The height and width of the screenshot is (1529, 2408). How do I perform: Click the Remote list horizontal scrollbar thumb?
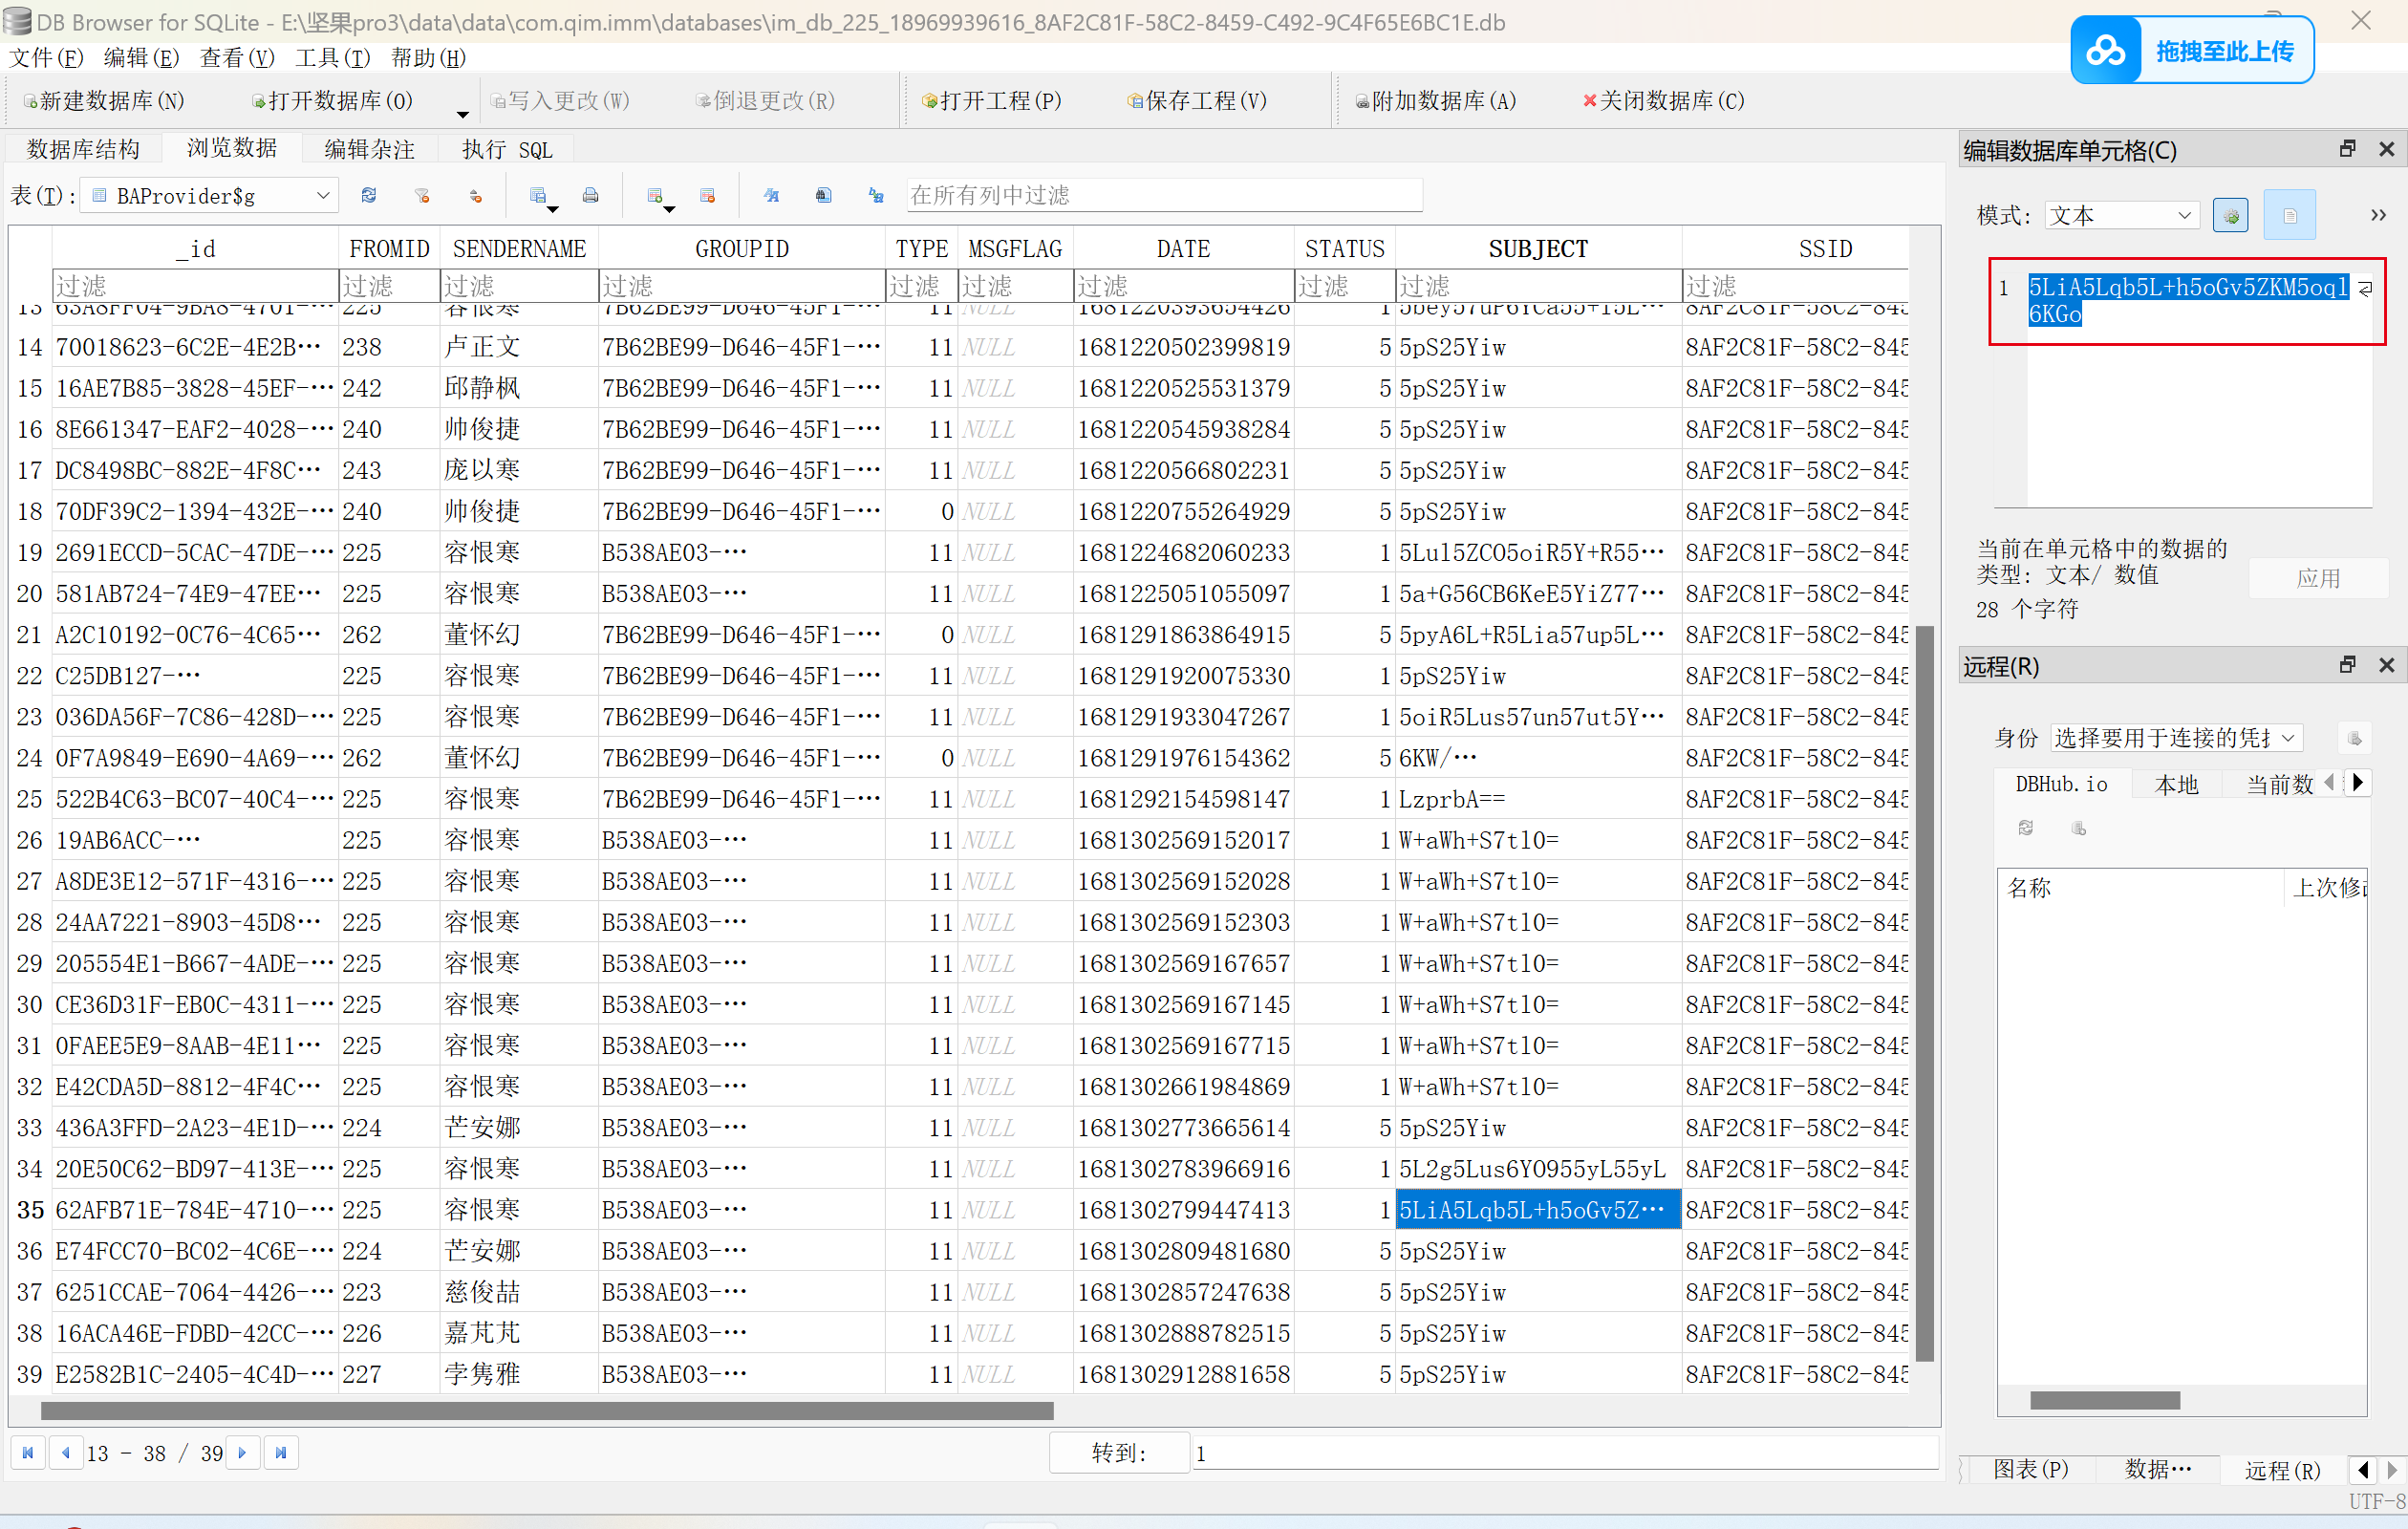(x=2105, y=1400)
